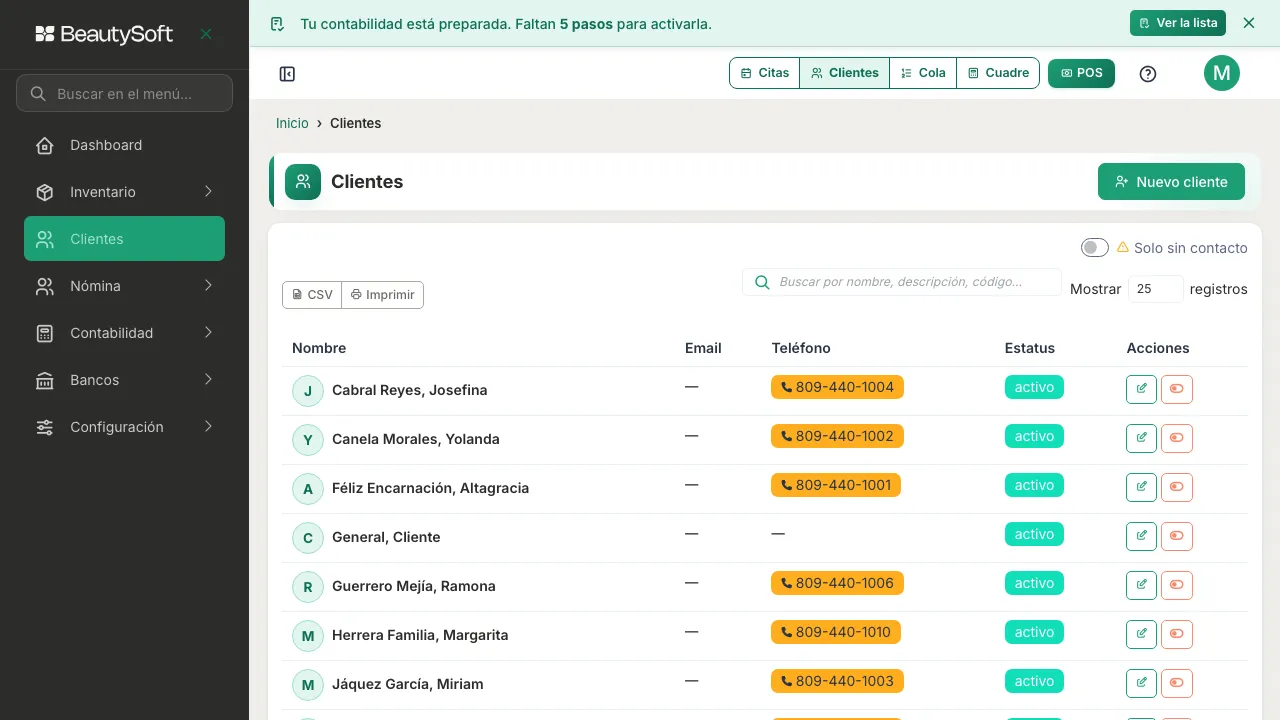1280x720 pixels.
Task: Sort by the Nombre column header
Action: pyautogui.click(x=319, y=348)
